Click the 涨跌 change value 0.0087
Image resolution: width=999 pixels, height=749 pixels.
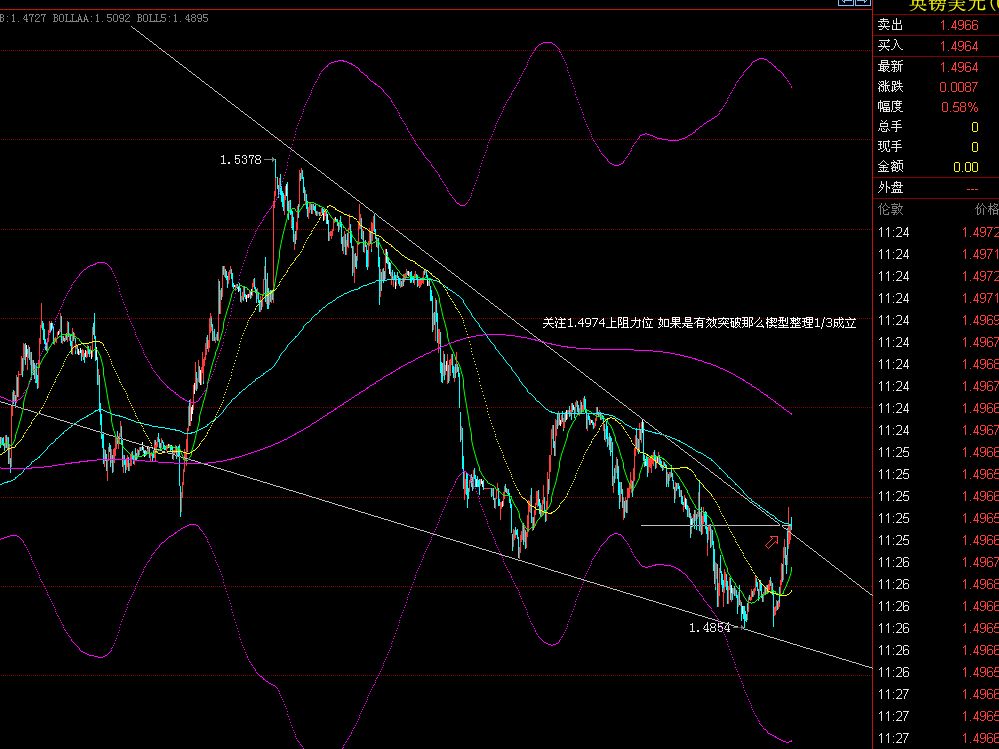(x=959, y=86)
